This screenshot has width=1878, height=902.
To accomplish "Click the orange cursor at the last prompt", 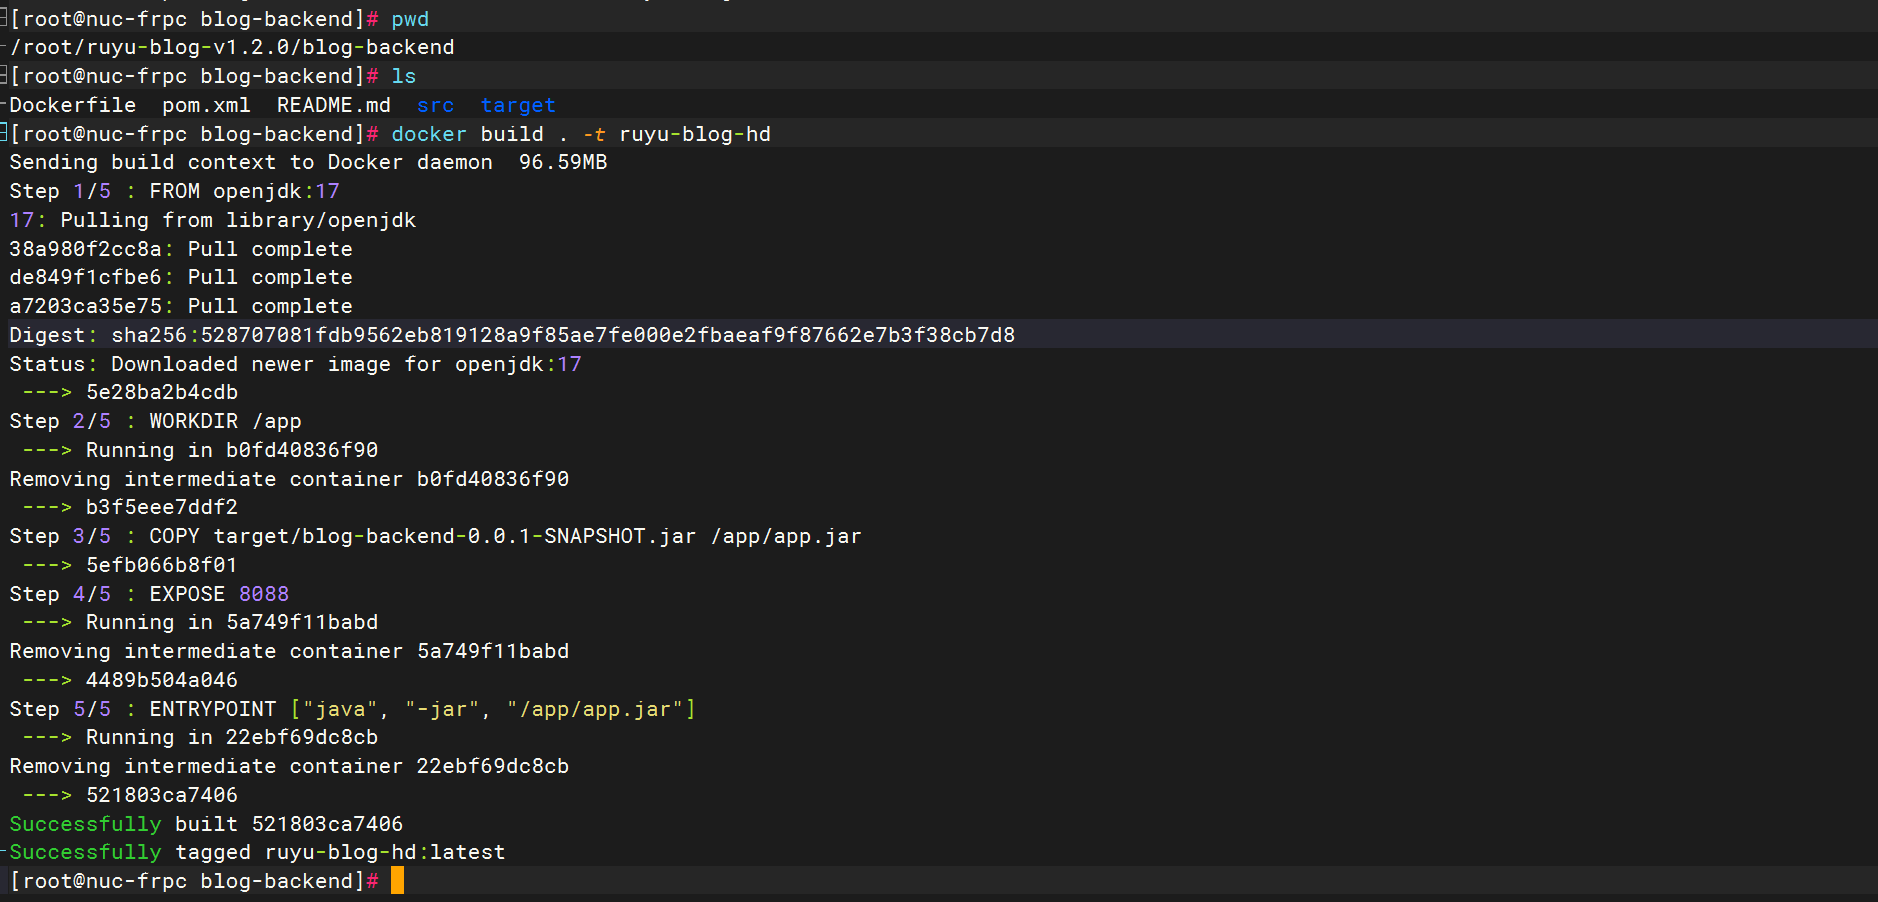I will pyautogui.click(x=397, y=880).
